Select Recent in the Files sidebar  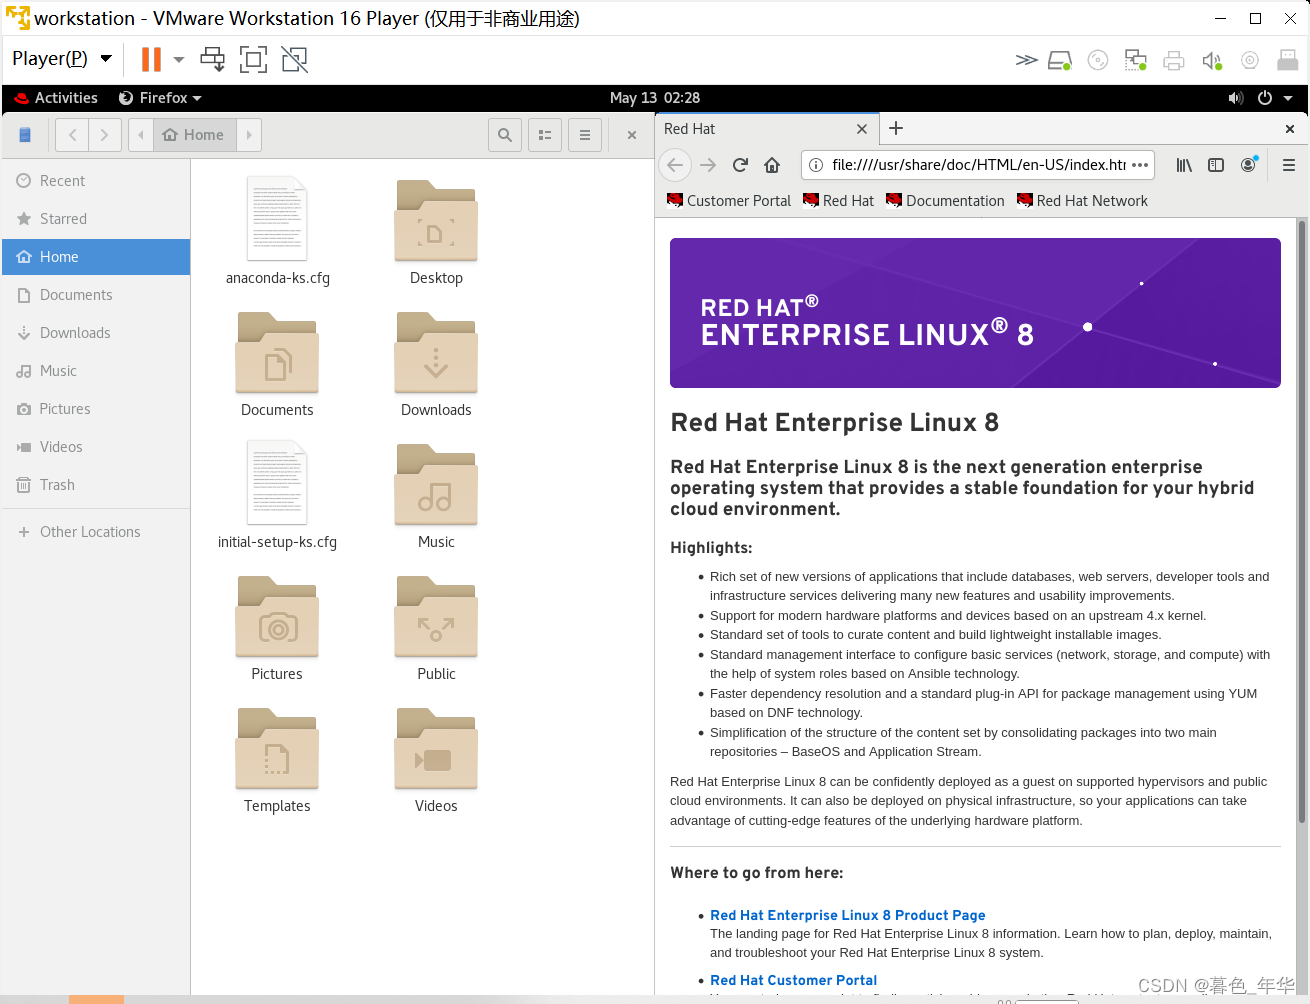(x=96, y=181)
